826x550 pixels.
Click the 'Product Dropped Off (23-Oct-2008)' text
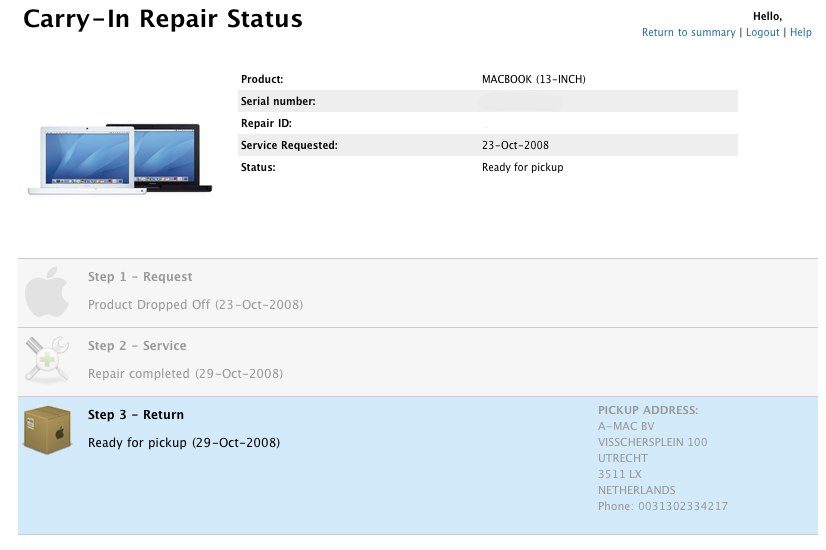195,305
